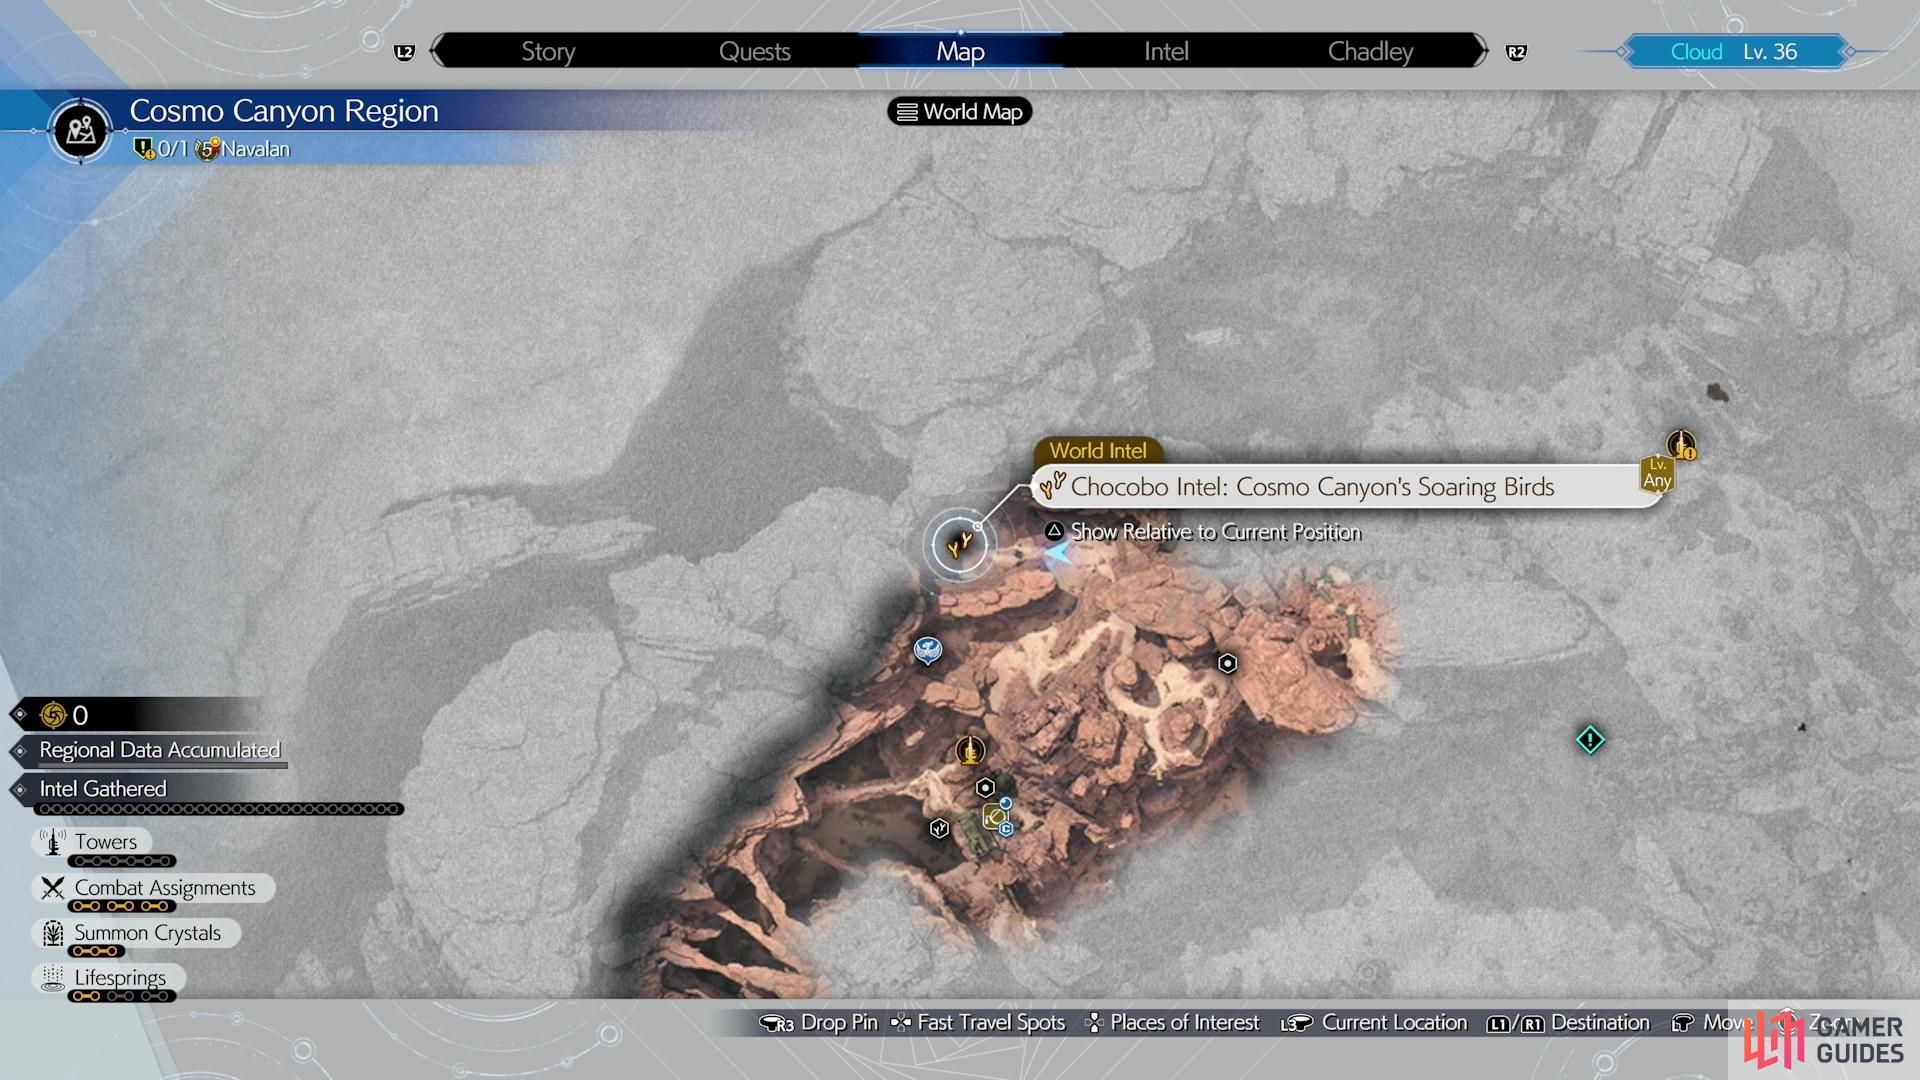Click the Lifesprings category icon
The height and width of the screenshot is (1080, 1920).
[x=50, y=978]
